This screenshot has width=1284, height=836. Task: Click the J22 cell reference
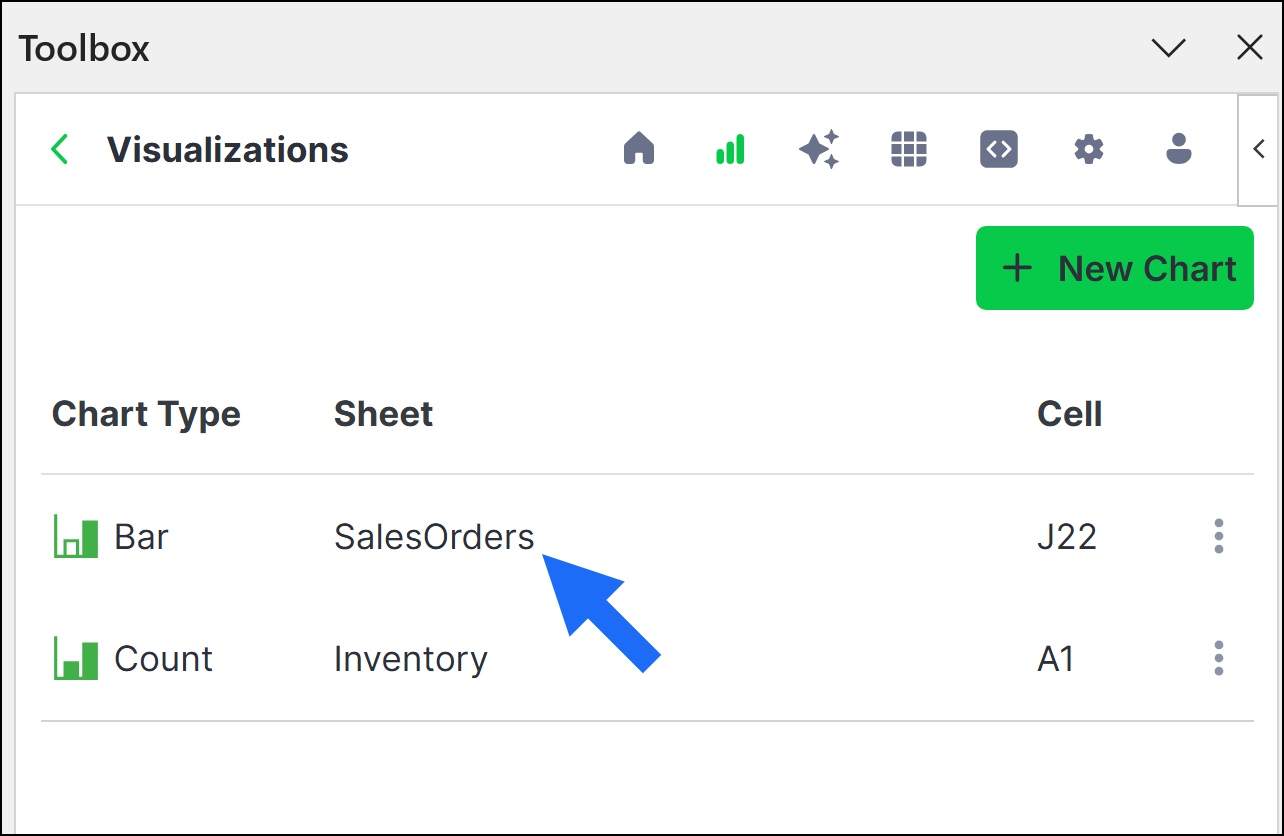point(1066,537)
